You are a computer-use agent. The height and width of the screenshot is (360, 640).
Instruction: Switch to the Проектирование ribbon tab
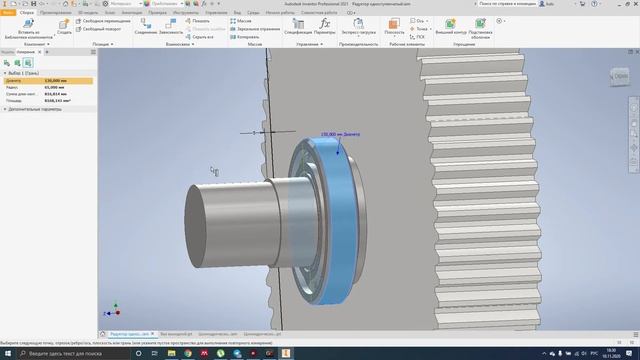(x=56, y=13)
